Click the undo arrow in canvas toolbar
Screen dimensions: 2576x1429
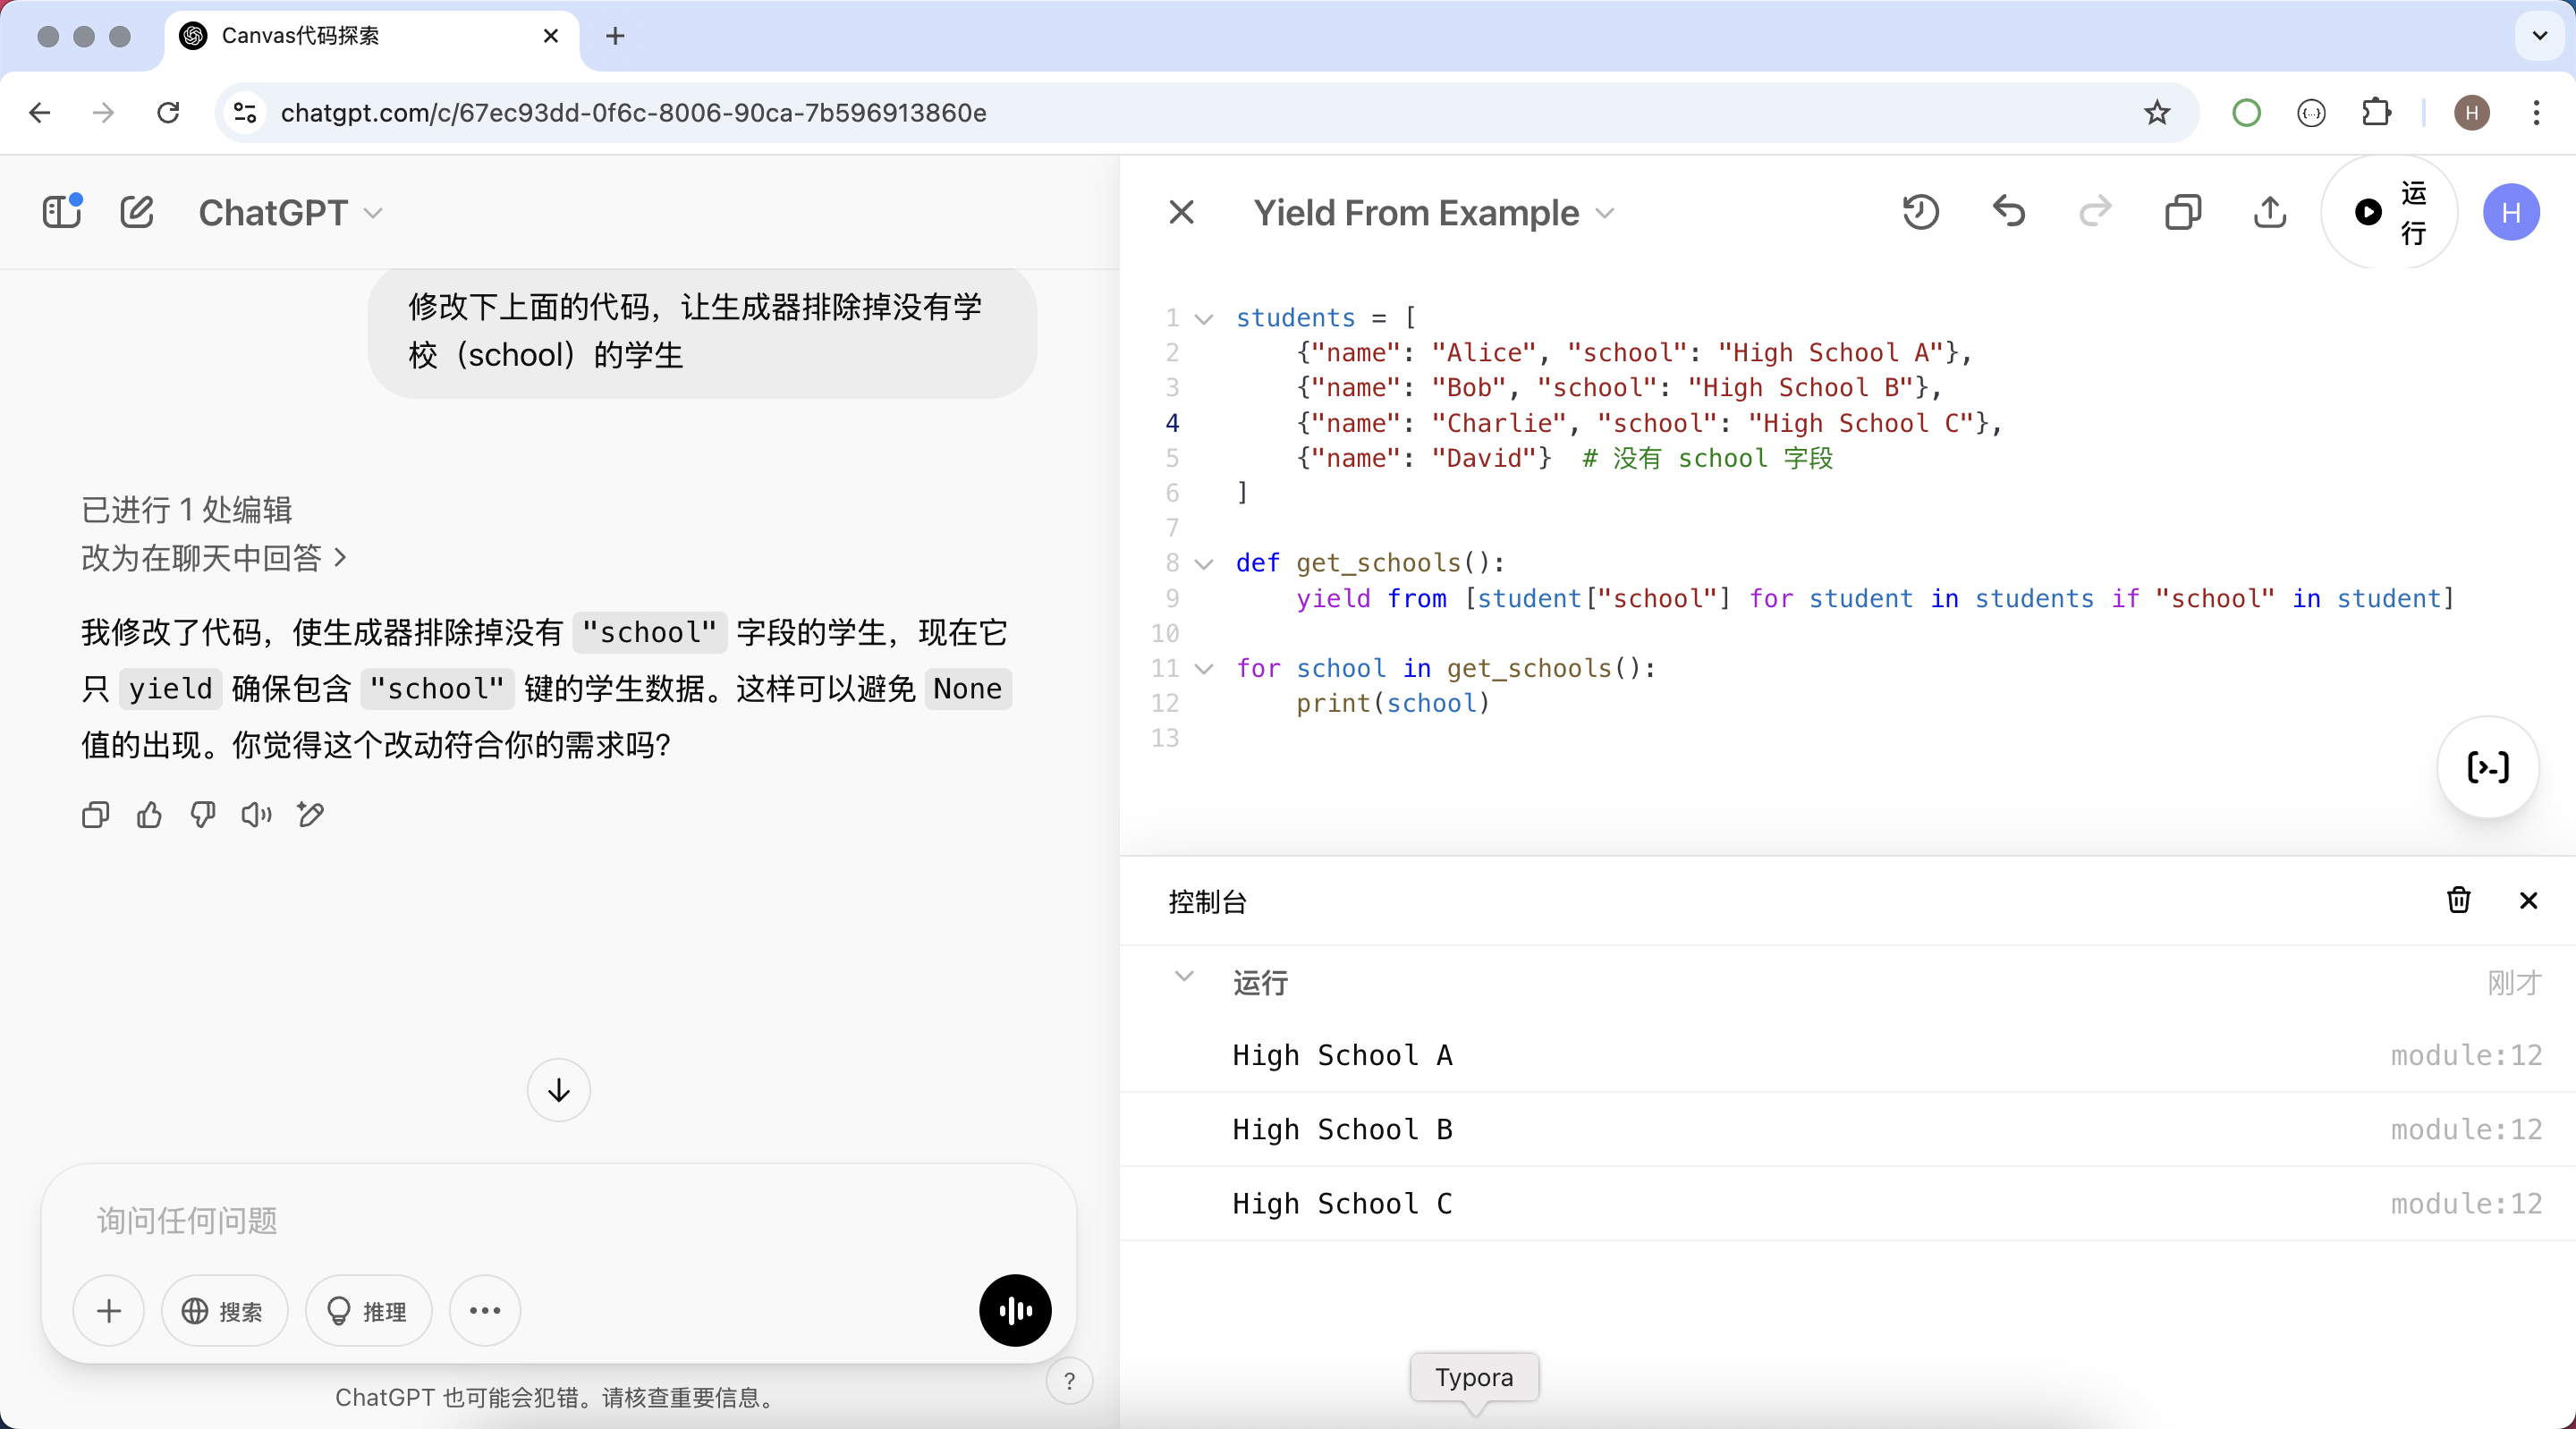2008,212
